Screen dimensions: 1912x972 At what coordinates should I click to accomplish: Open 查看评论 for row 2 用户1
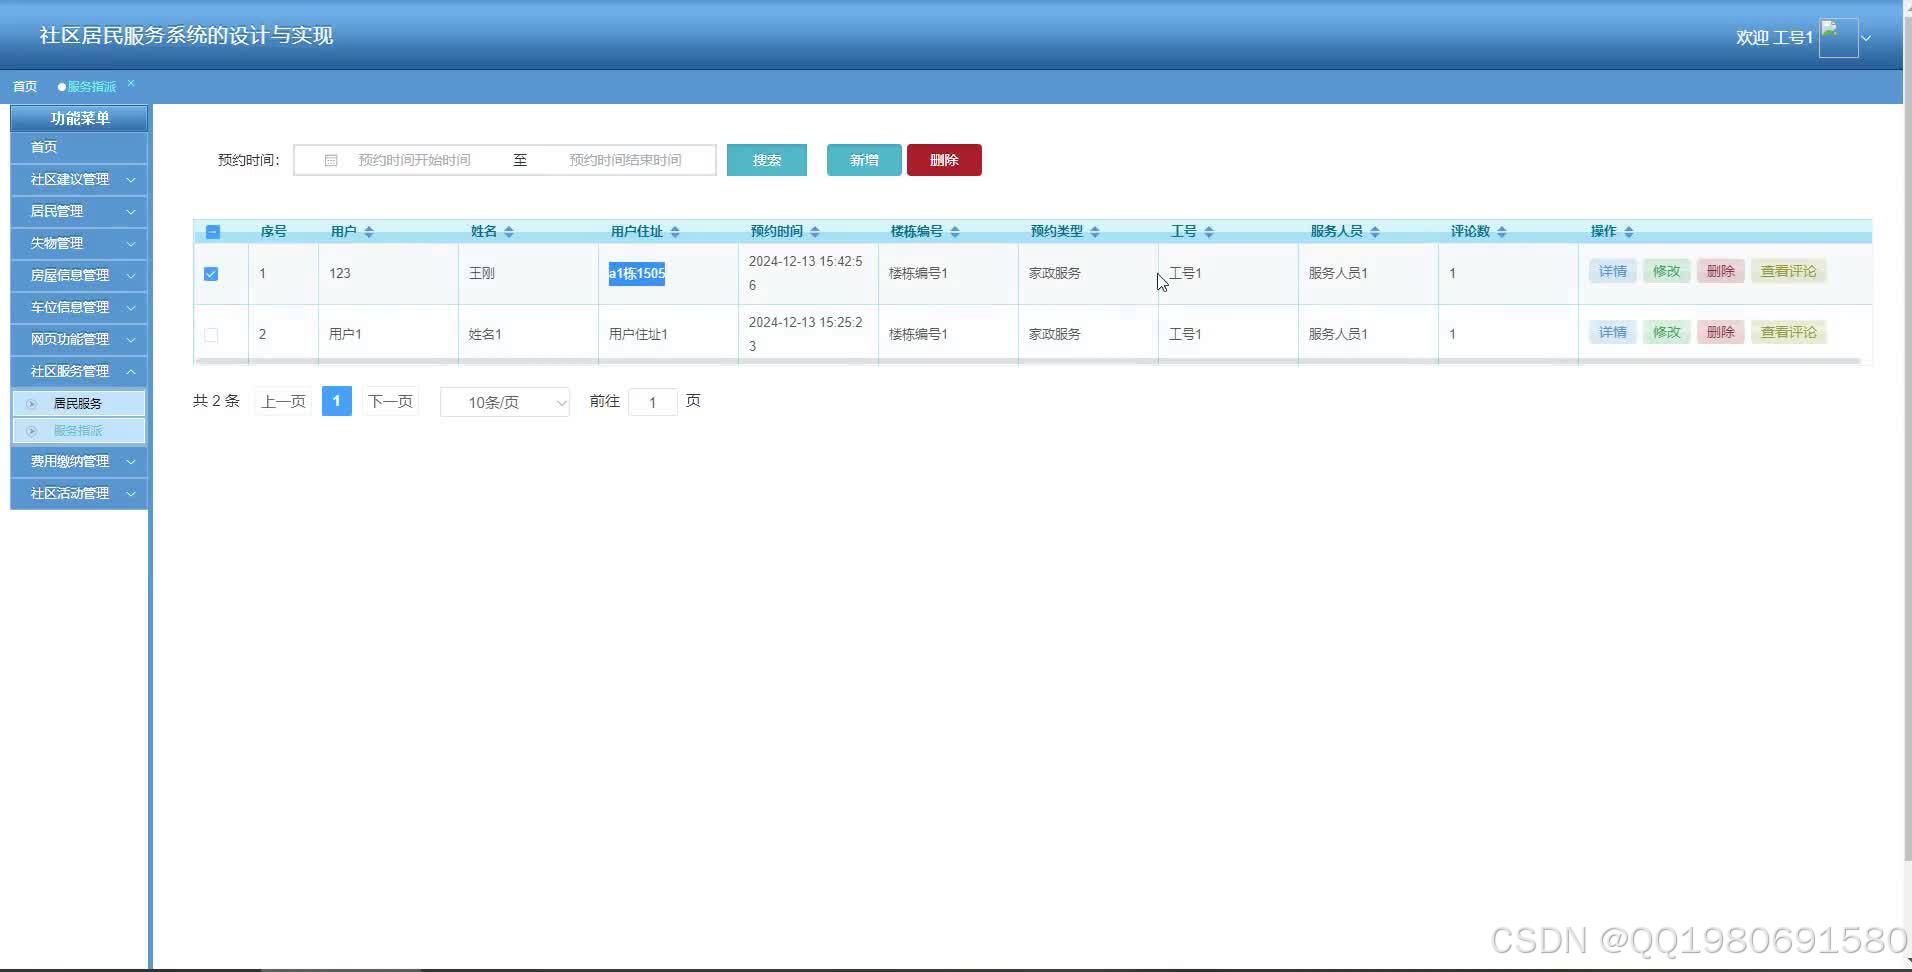(x=1789, y=333)
